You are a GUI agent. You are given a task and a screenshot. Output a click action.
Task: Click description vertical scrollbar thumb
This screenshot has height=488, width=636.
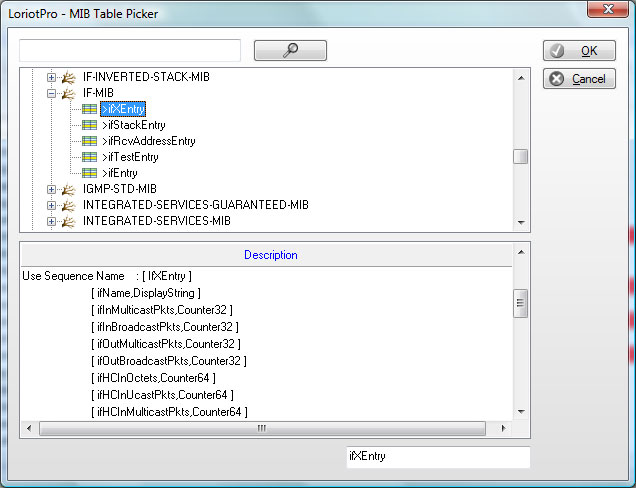tap(521, 303)
